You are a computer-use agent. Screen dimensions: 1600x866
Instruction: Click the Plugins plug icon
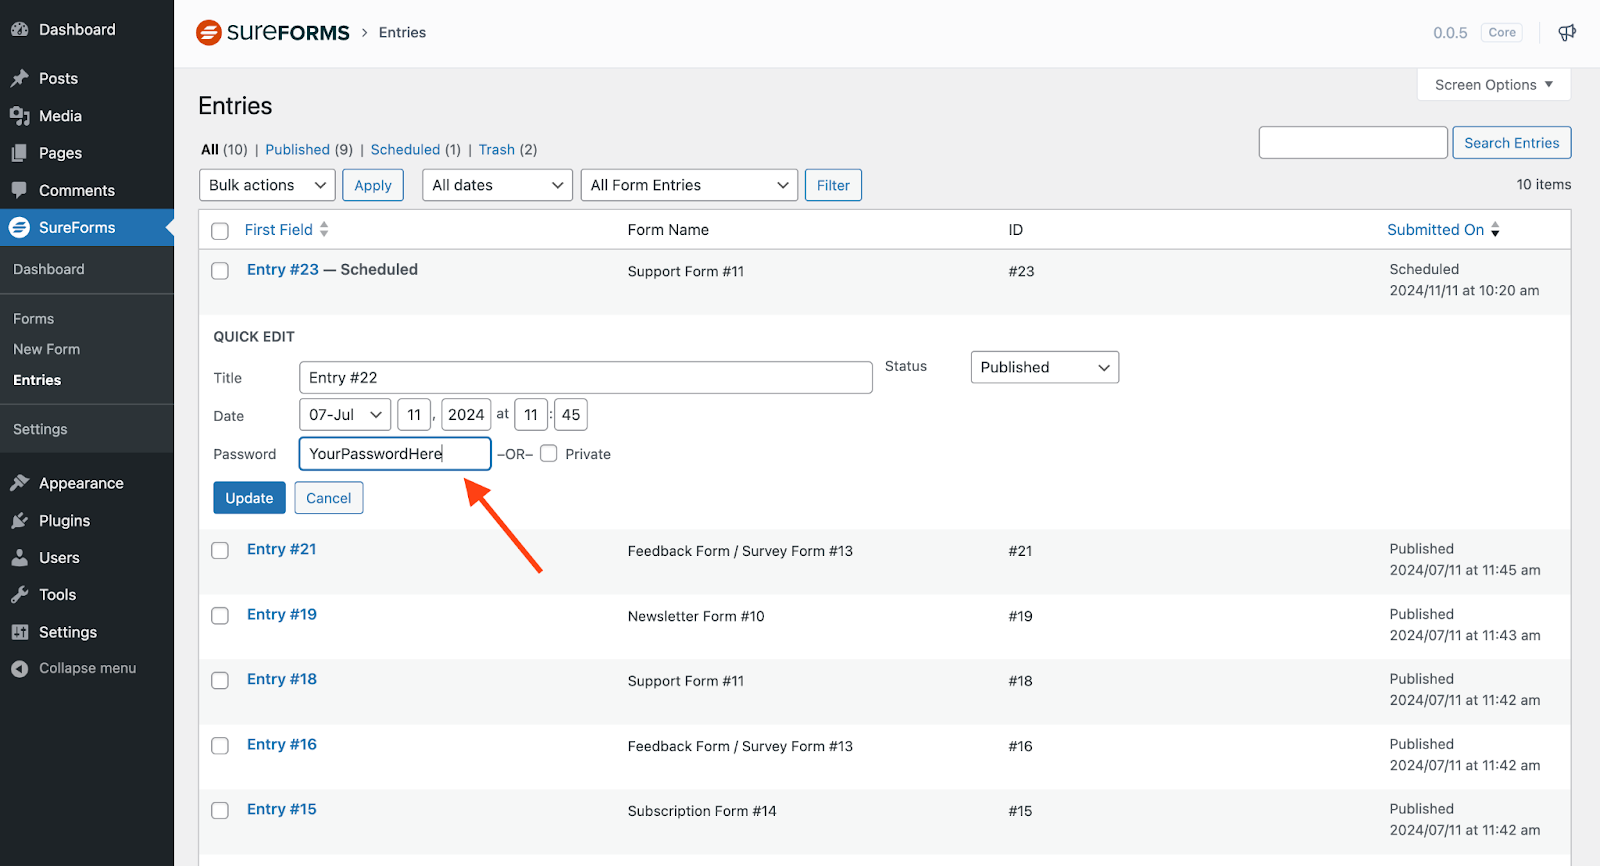(x=19, y=521)
